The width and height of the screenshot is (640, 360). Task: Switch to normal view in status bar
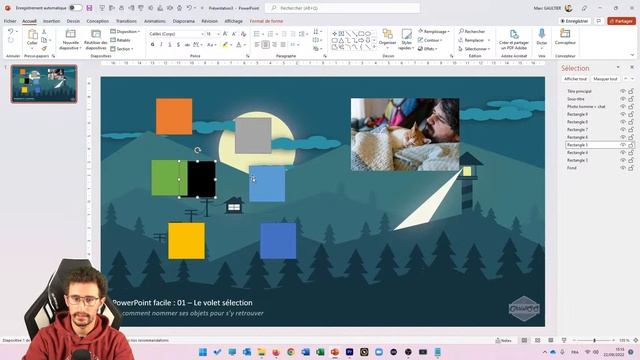524,340
